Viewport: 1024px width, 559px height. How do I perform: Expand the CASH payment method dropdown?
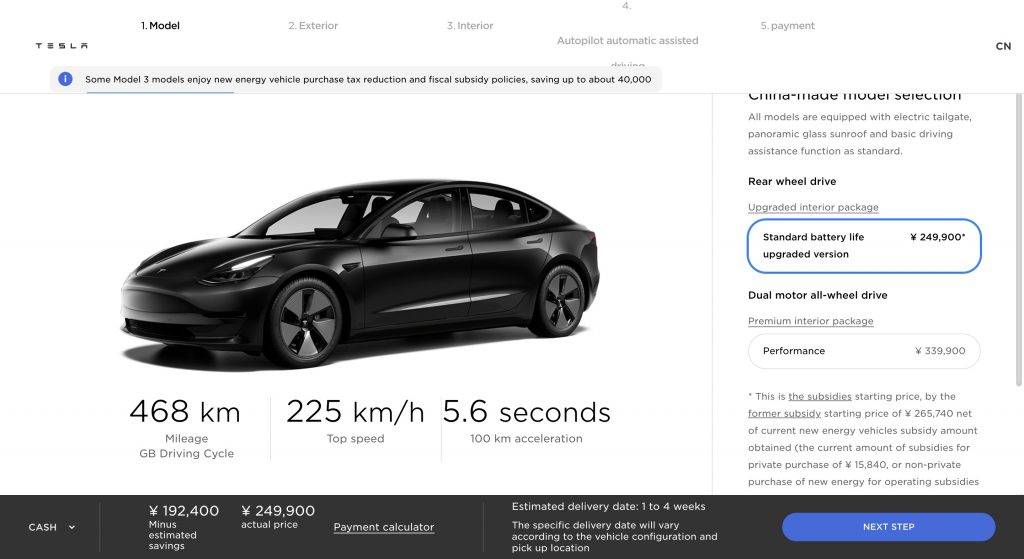(x=52, y=527)
